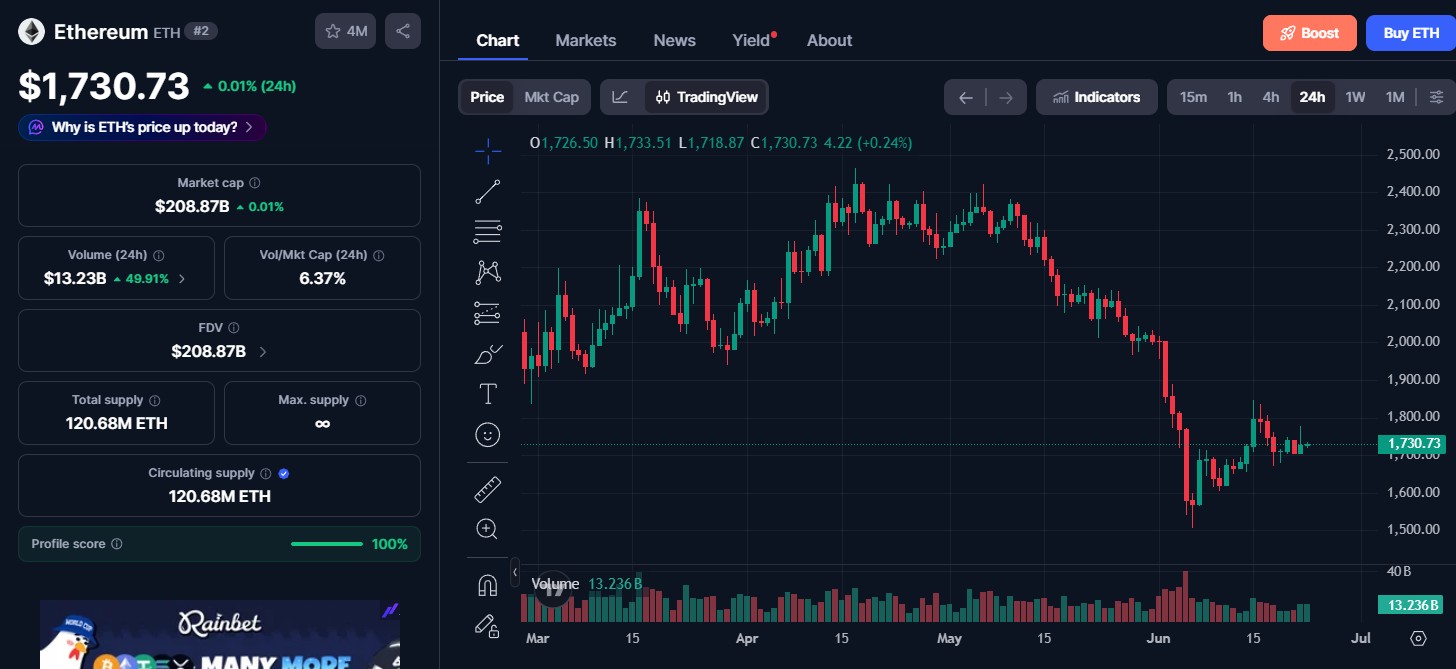Set chart interval to 24h
Screen dimensions: 1456x669
click(1312, 97)
